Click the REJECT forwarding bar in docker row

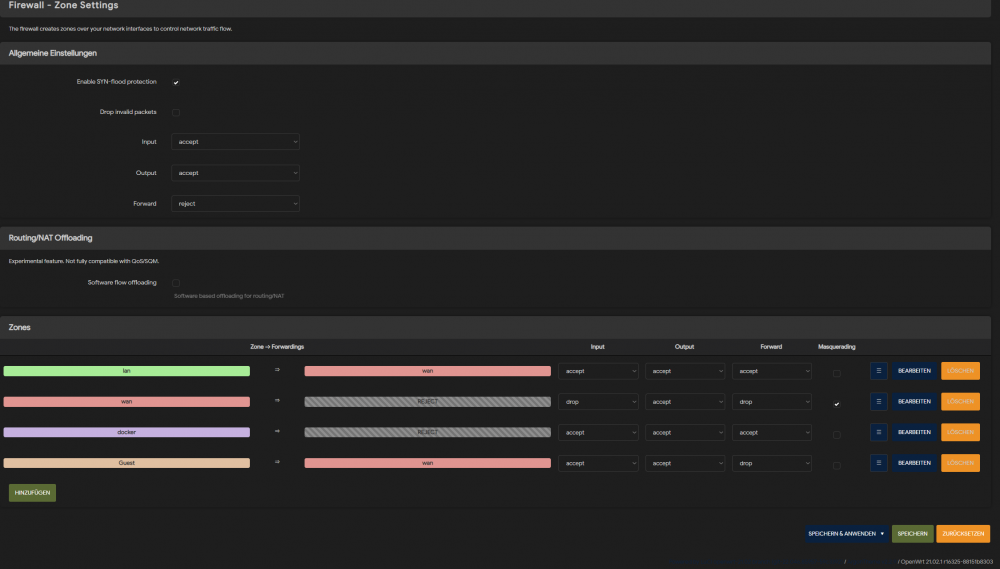click(427, 432)
